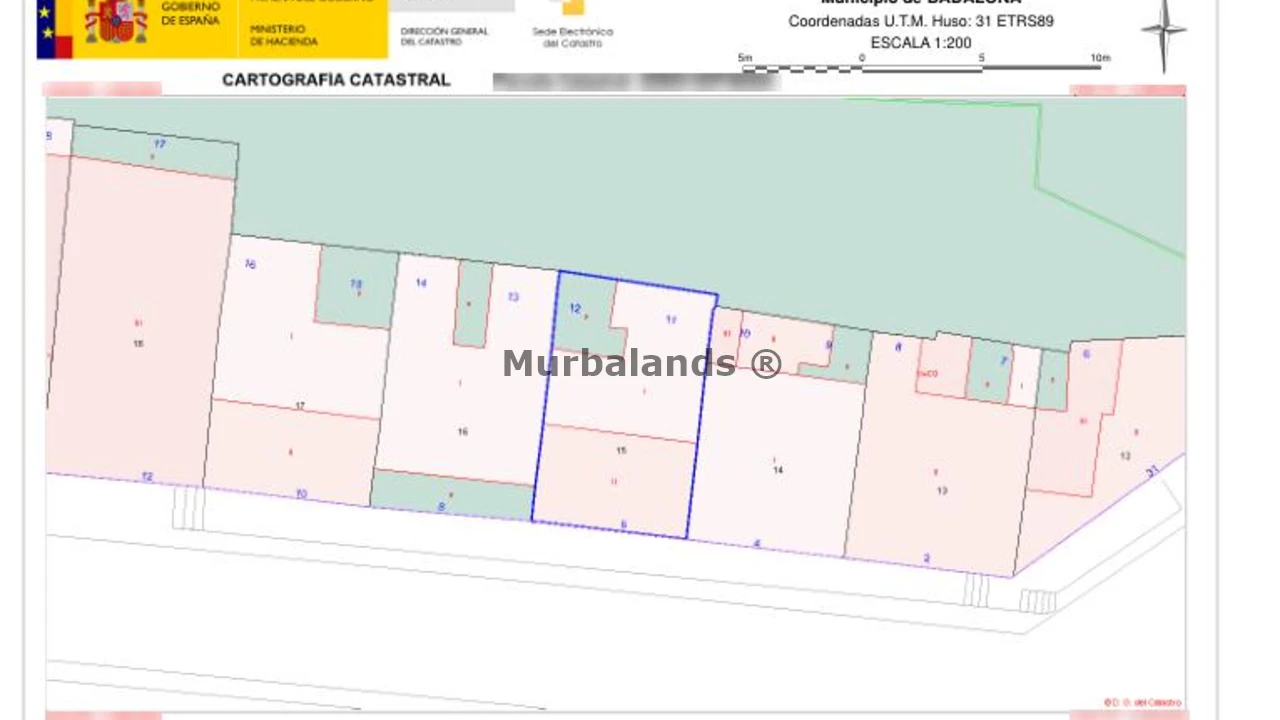Click the north arrow compass symbol
This screenshot has width=1280, height=720.
[1163, 33]
